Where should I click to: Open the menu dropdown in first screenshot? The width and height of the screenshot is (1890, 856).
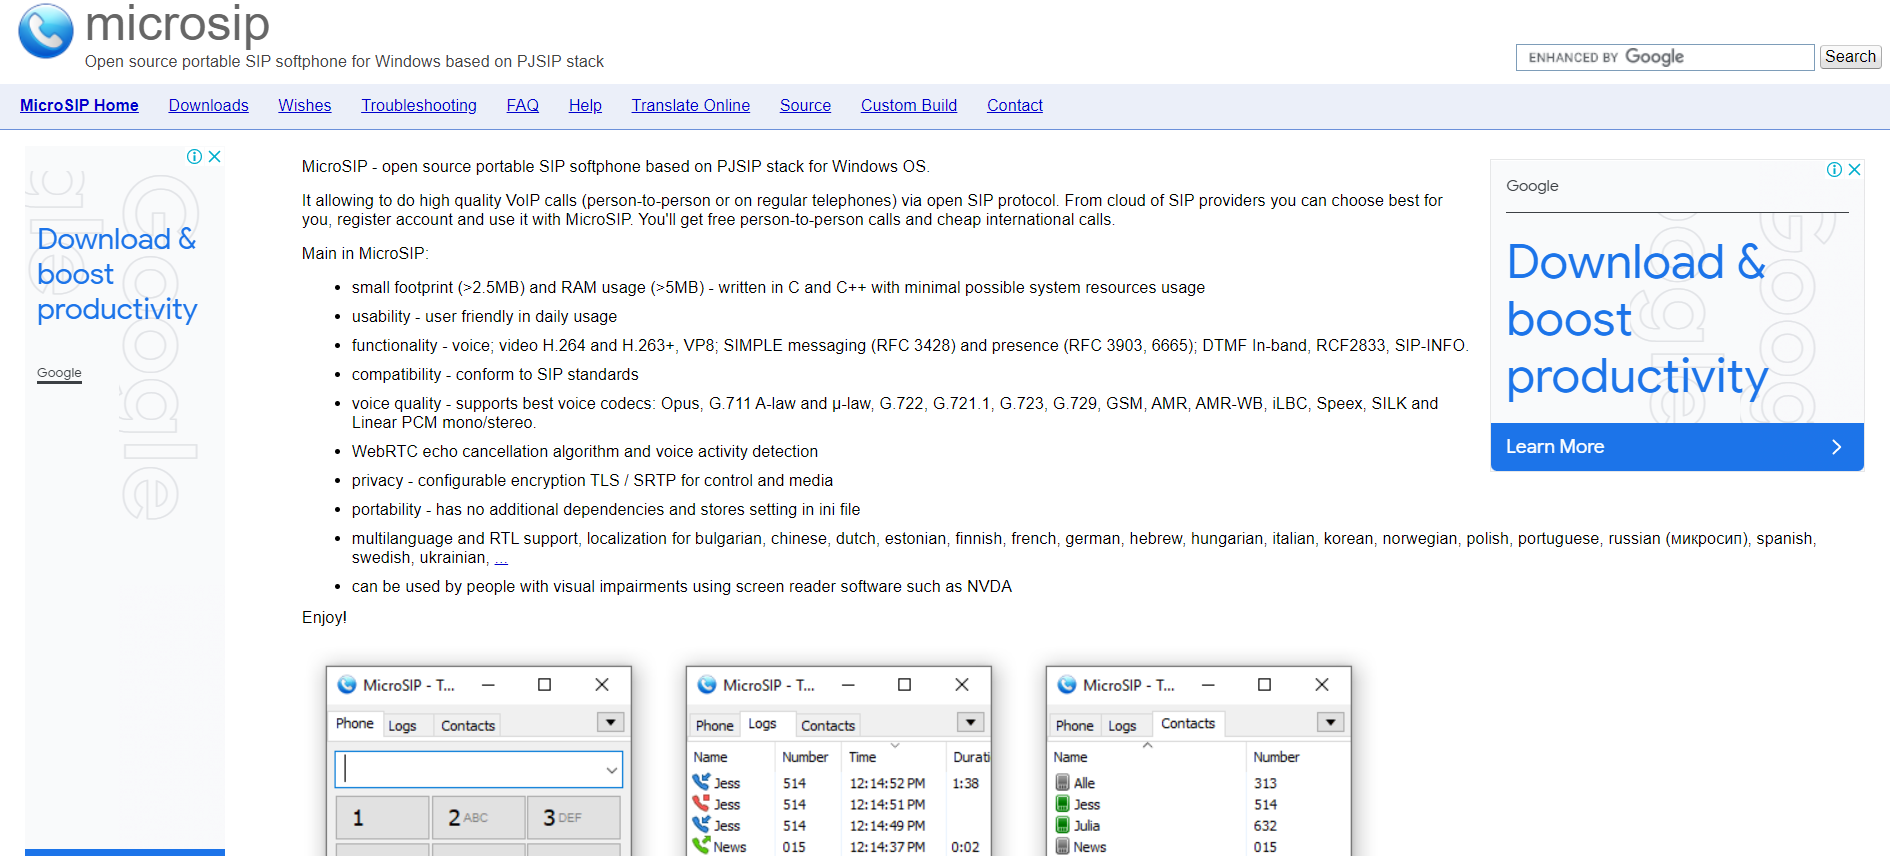(x=610, y=722)
